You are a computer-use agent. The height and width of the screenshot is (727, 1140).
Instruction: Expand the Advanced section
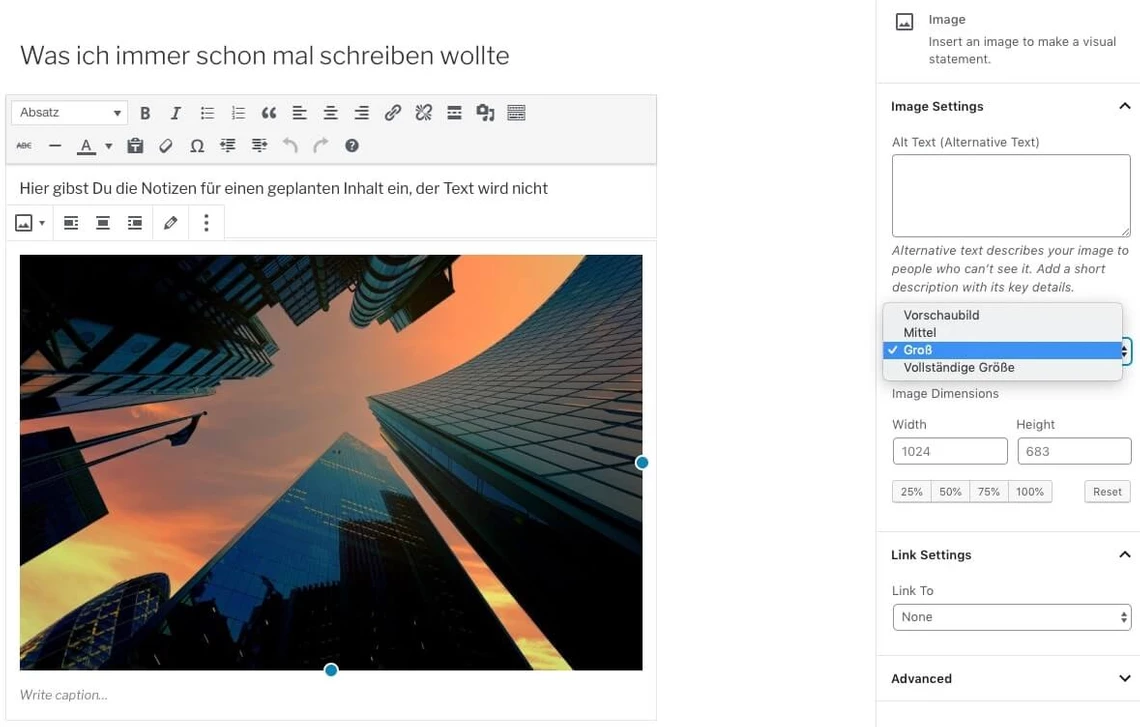pyautogui.click(x=1124, y=678)
